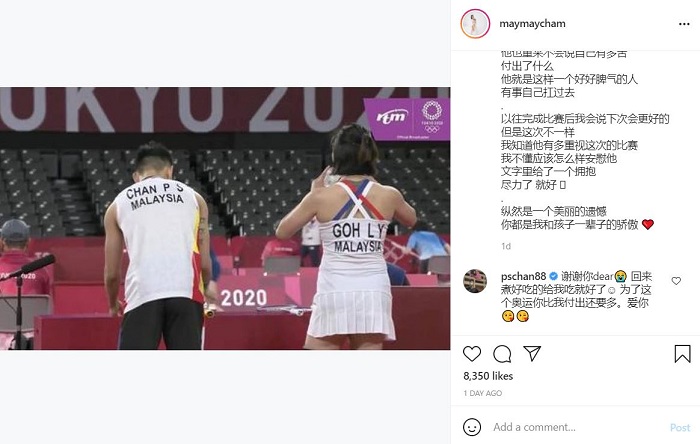Like pschan88's comment with the small heart
The height and width of the screenshot is (444, 700).
(x=676, y=281)
